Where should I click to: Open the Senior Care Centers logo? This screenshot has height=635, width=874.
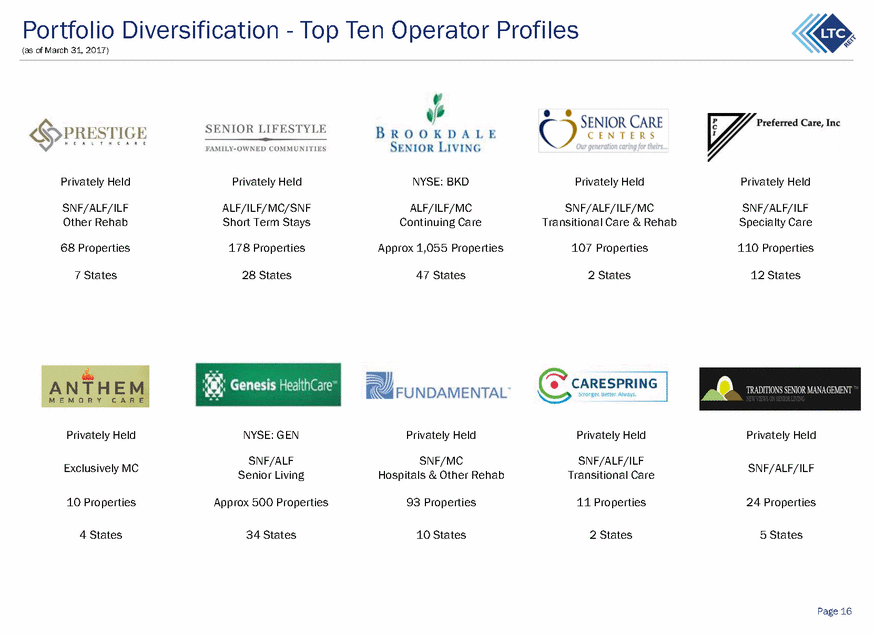click(603, 130)
